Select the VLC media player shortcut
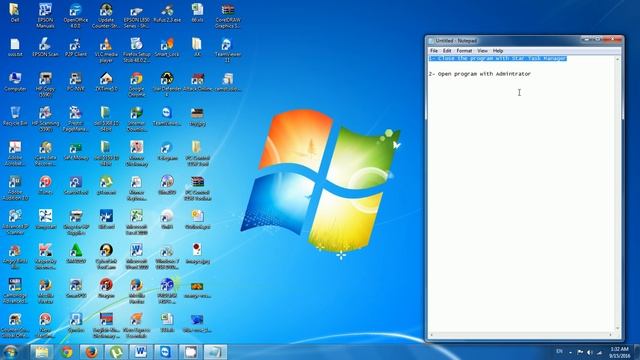Image resolution: width=640 pixels, height=360 pixels. (x=106, y=50)
